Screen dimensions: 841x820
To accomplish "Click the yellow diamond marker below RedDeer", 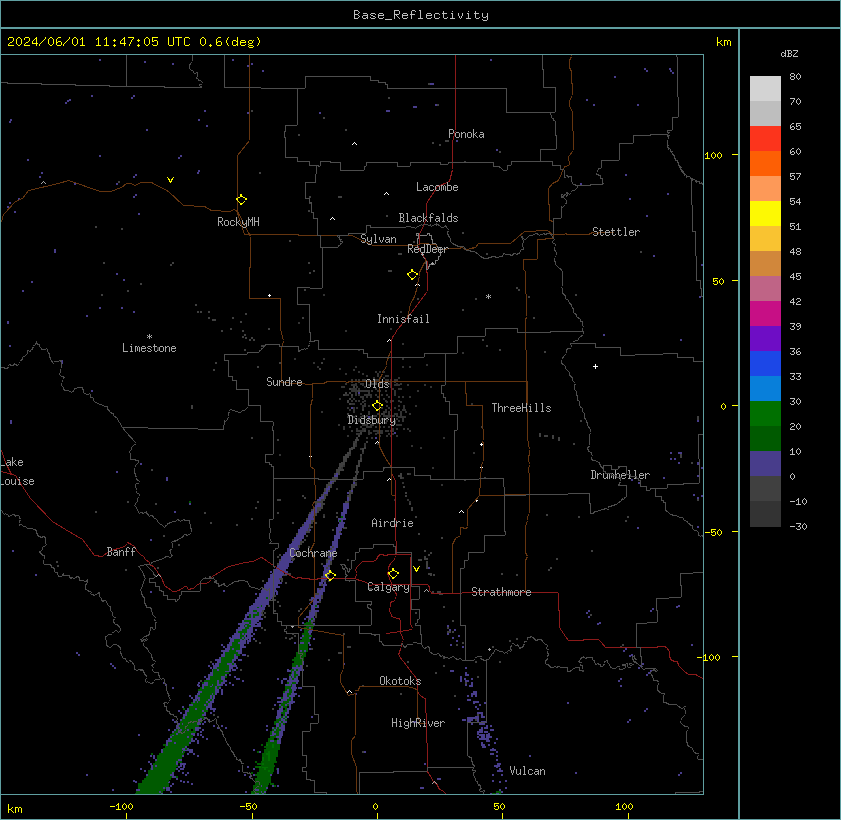I will [x=412, y=275].
